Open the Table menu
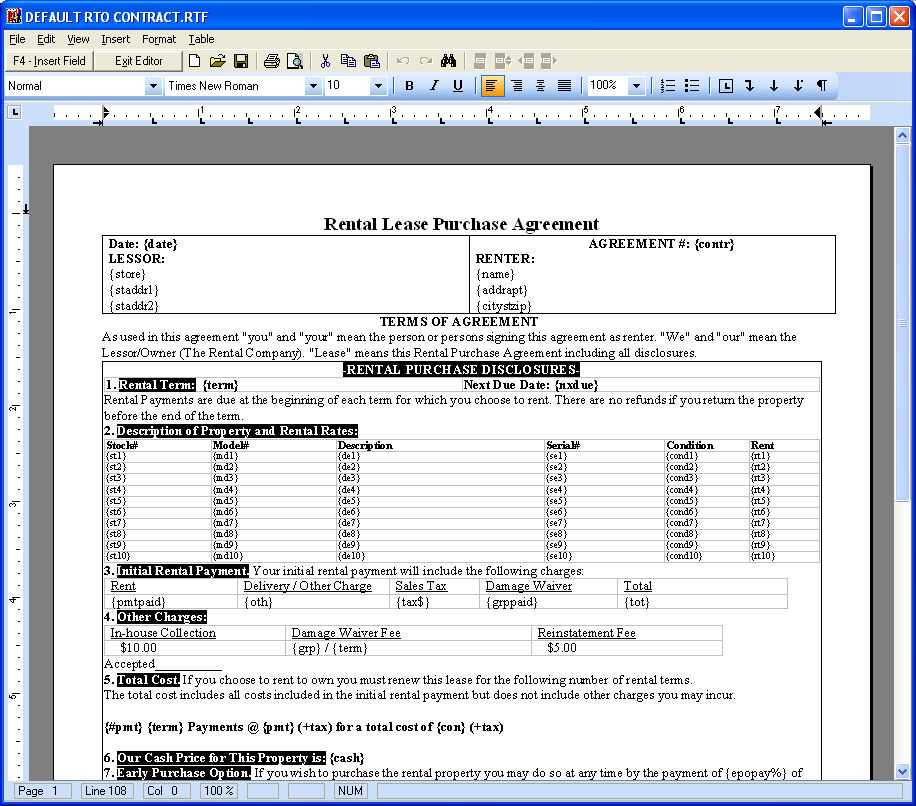The height and width of the screenshot is (806, 916). [201, 39]
